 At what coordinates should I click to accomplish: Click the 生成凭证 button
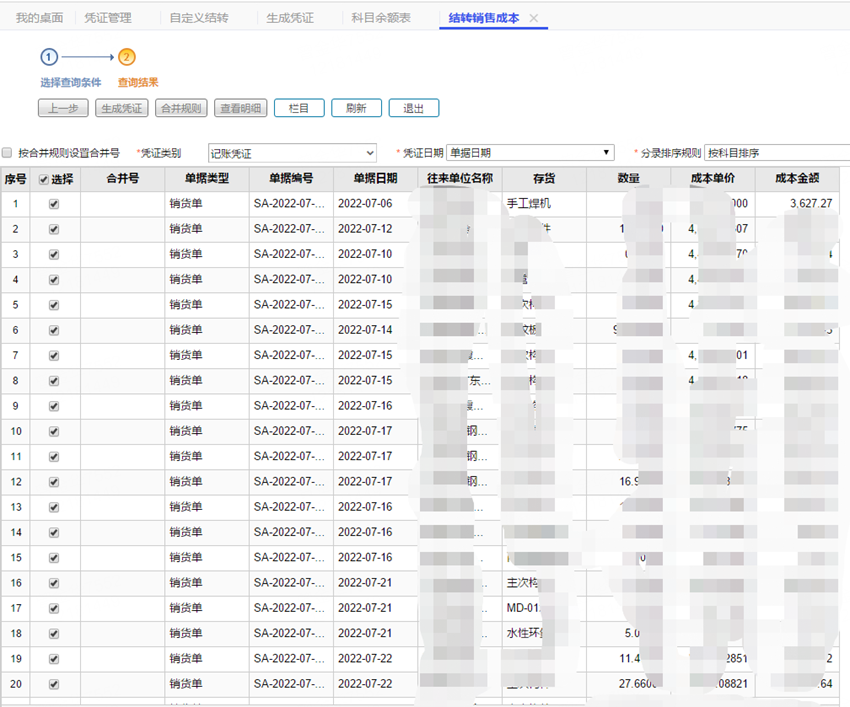[123, 108]
